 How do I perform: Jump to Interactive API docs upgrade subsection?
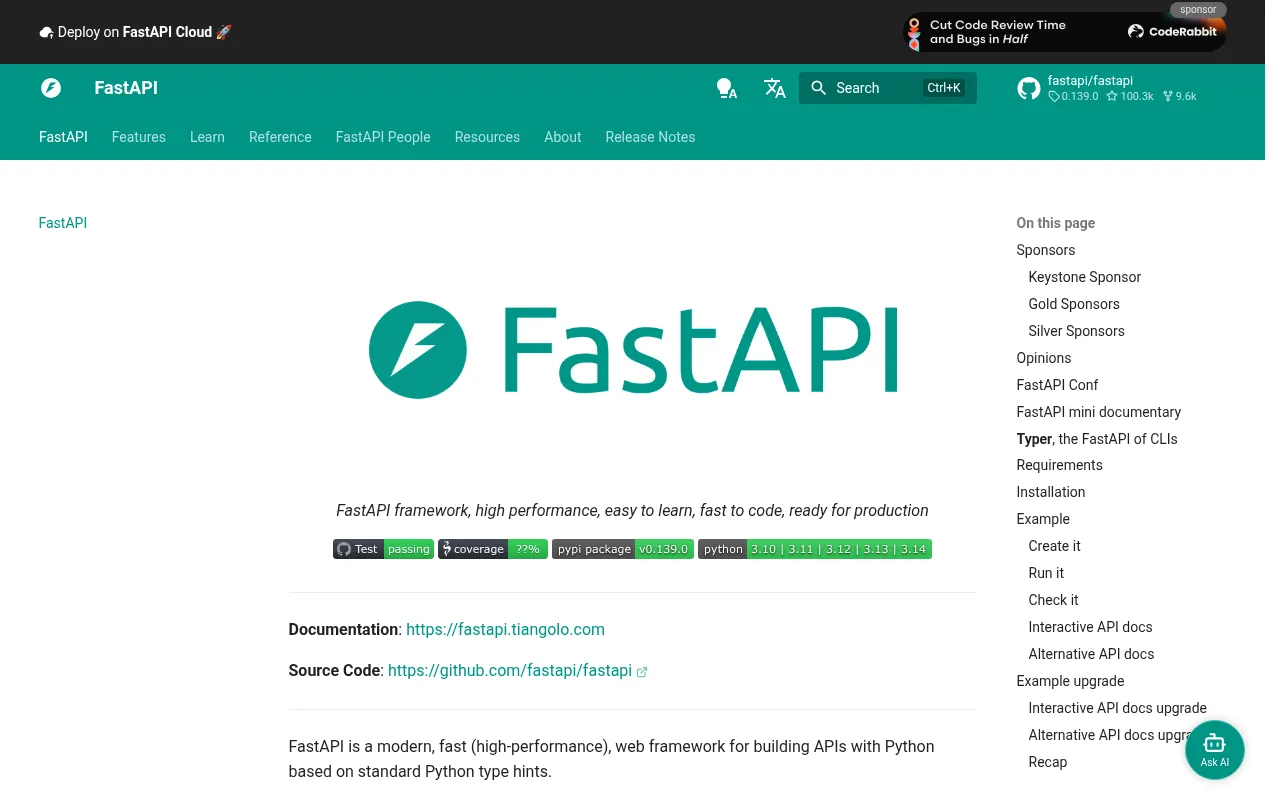tap(1118, 708)
